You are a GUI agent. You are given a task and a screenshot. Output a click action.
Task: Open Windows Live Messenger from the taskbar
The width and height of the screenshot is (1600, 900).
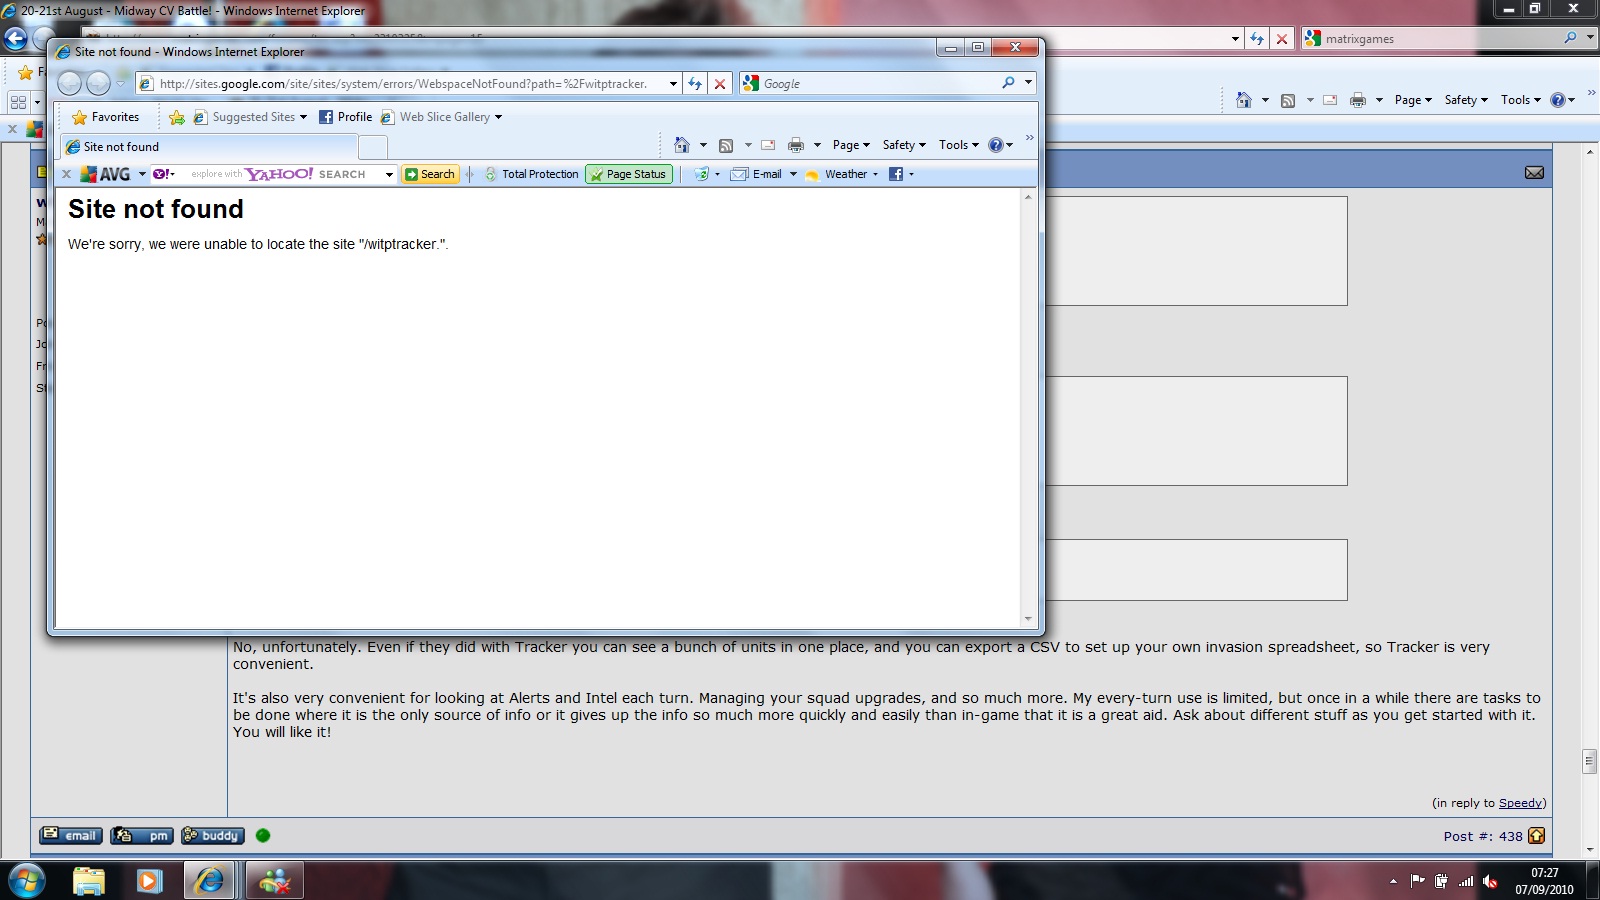[275, 881]
